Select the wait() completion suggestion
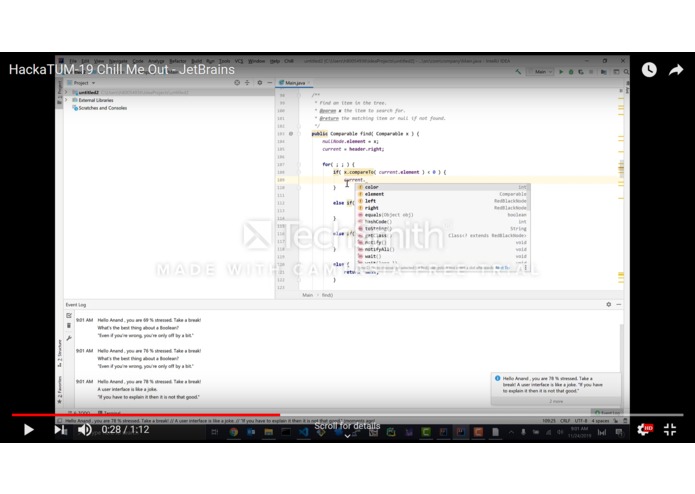This screenshot has height=494, width=695. pyautogui.click(x=442, y=256)
